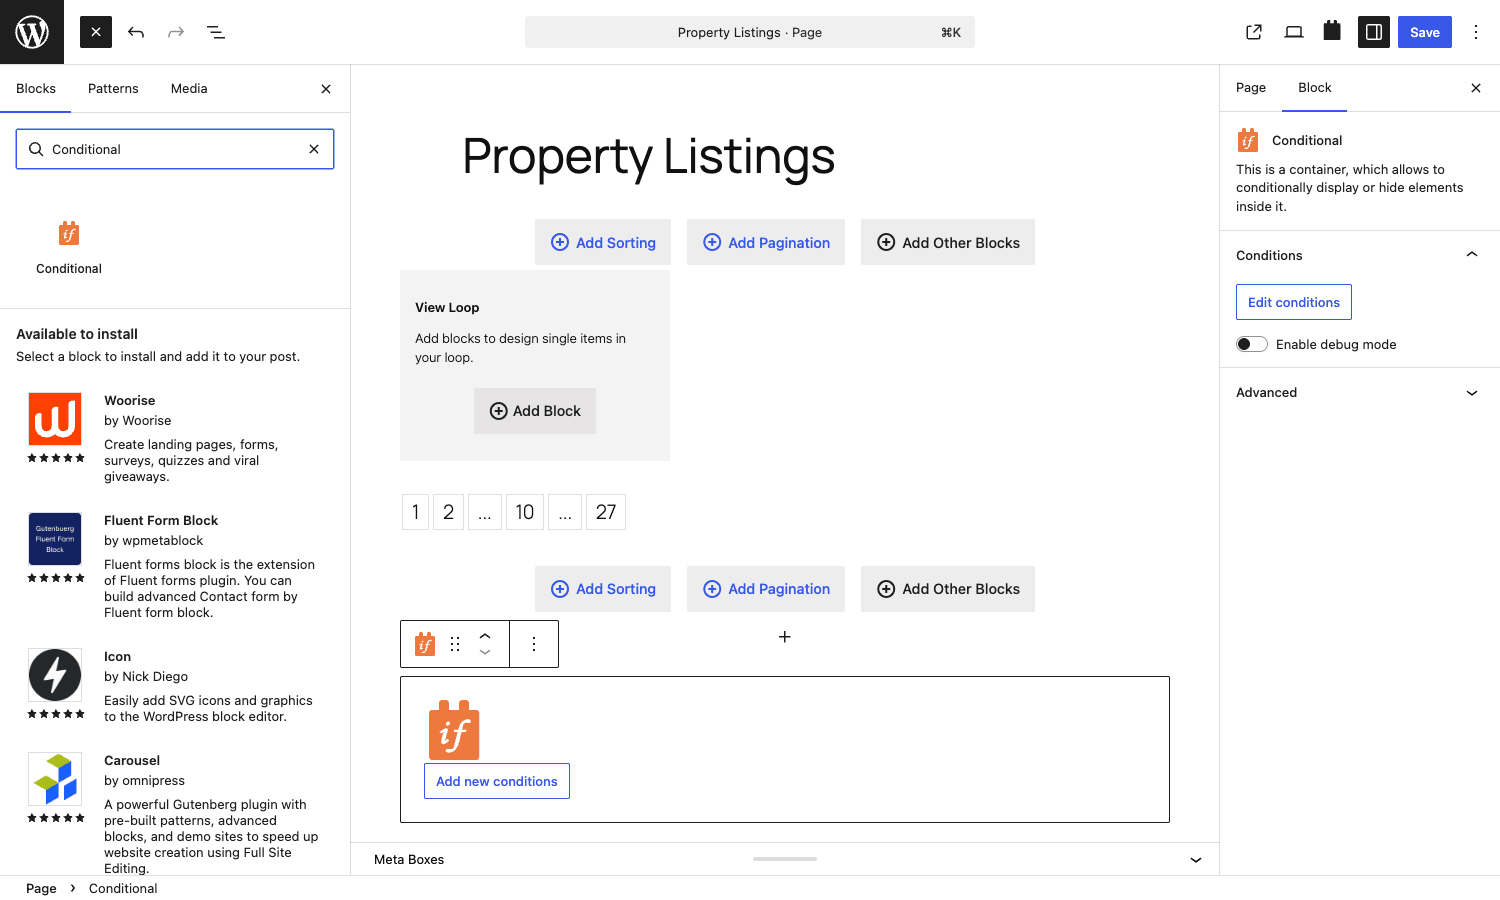Image resolution: width=1500 pixels, height=900 pixels.
Task: Toggle the Settings sidebar panel icon
Action: point(1374,32)
